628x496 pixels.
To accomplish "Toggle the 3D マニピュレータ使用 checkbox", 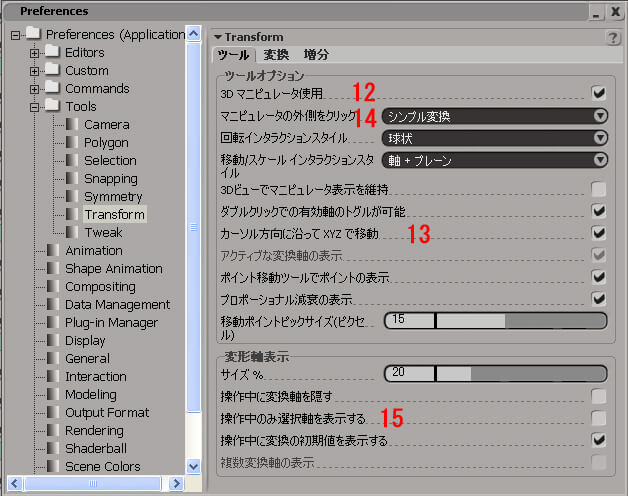I will (599, 93).
